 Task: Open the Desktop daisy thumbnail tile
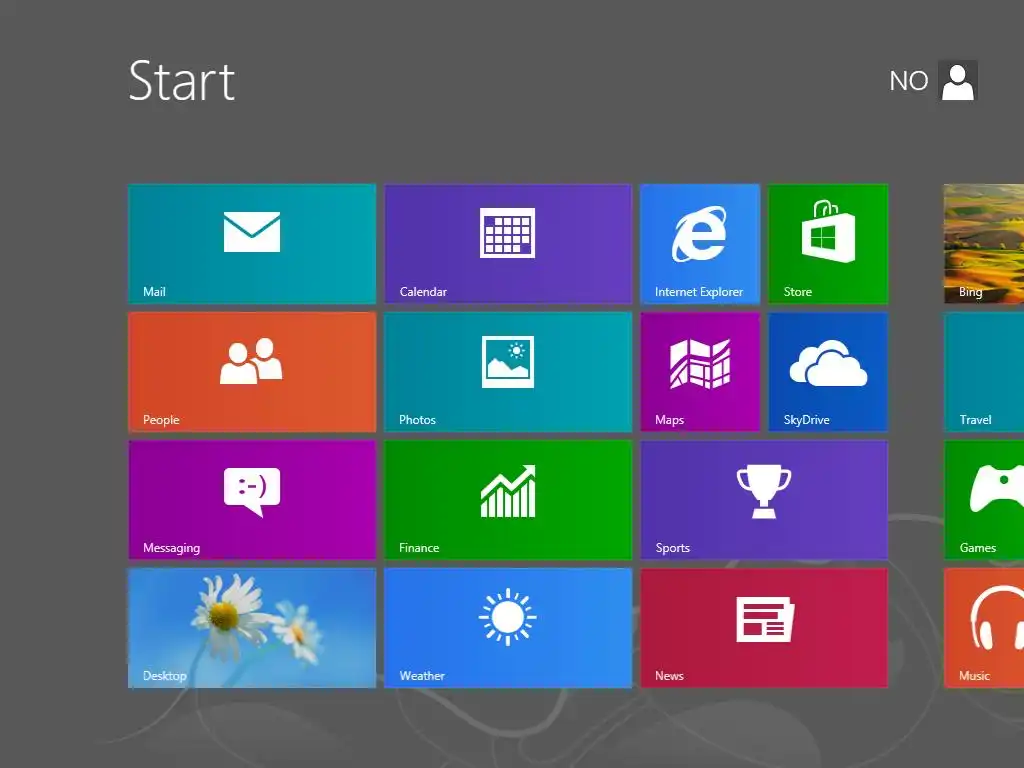pos(252,628)
